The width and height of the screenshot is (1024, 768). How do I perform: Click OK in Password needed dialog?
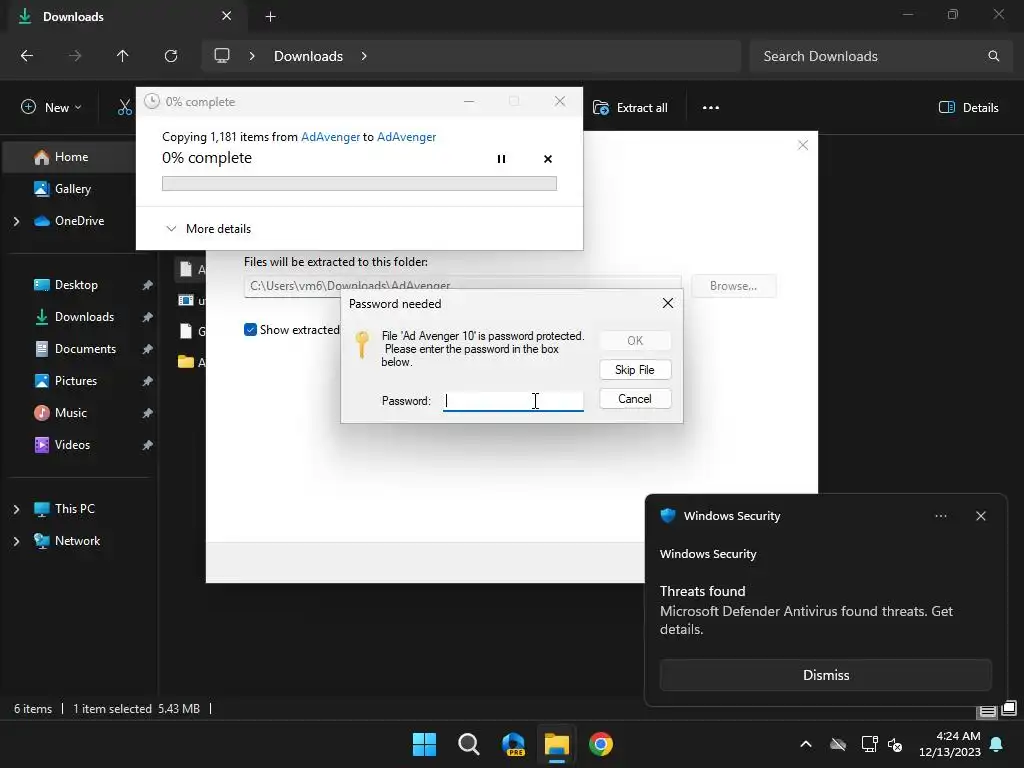pos(635,340)
